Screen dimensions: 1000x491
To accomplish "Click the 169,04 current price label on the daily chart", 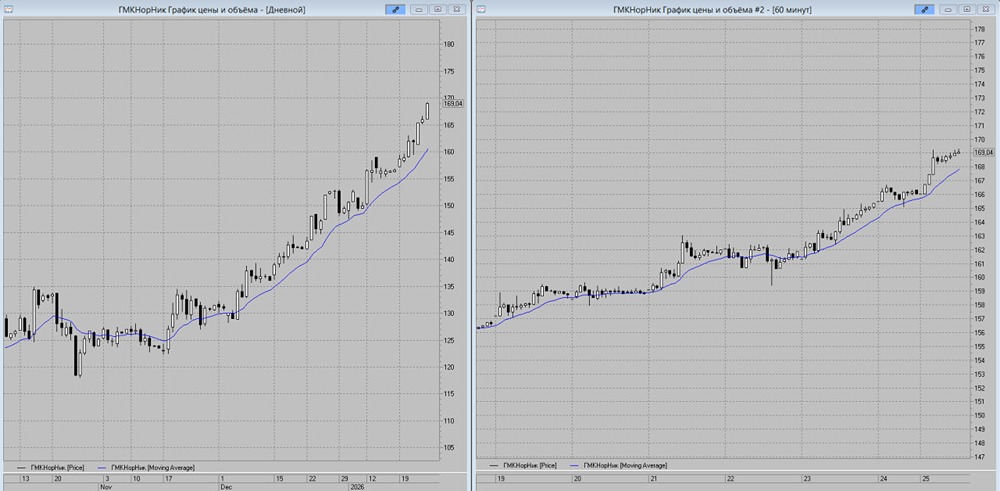I will coord(452,103).
